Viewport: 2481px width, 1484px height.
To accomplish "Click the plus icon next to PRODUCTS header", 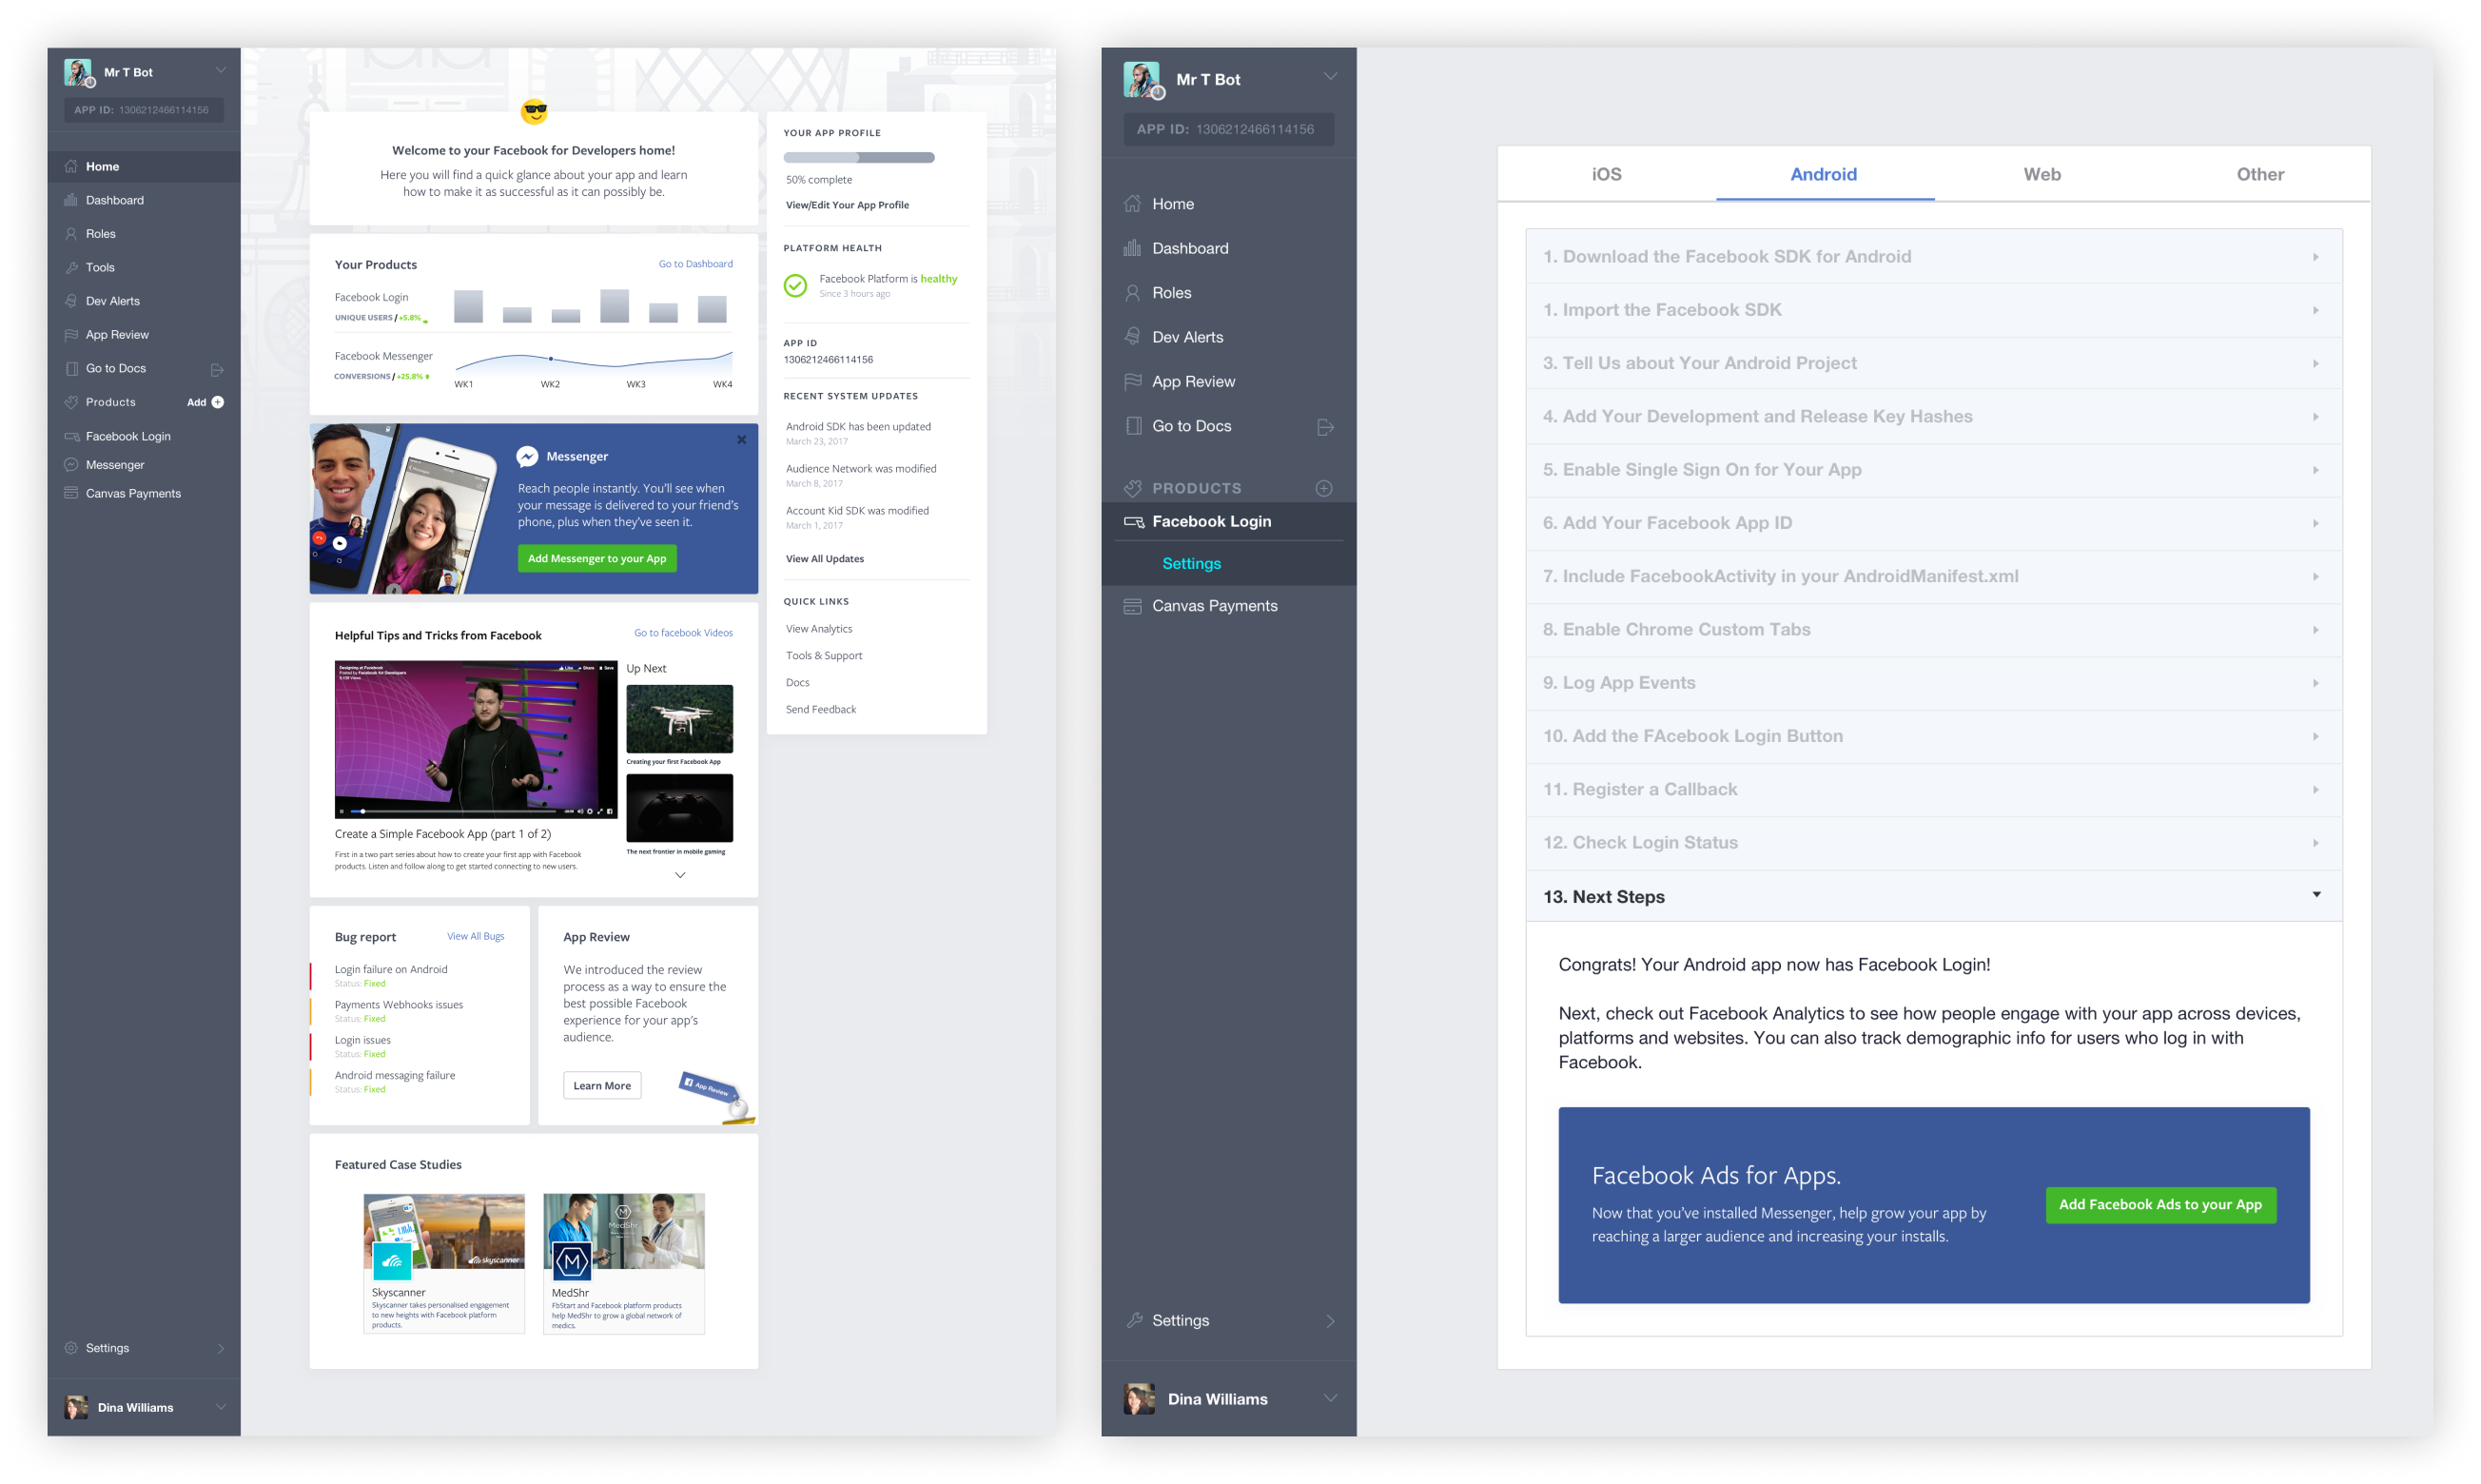I will click(x=1324, y=488).
